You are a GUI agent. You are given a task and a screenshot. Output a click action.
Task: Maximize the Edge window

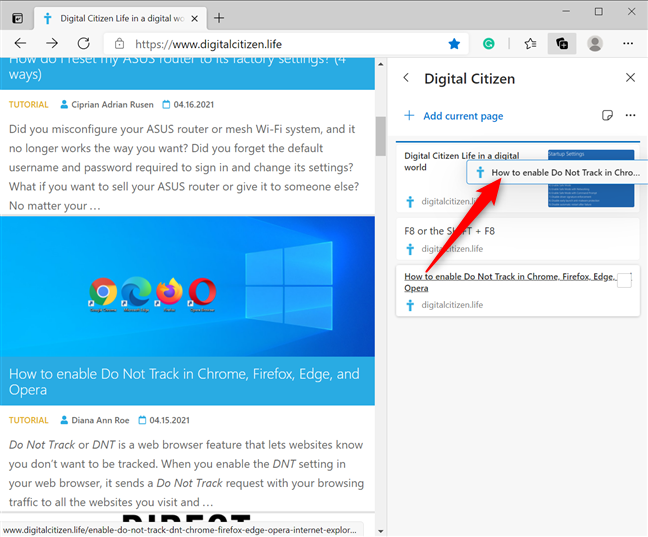click(x=598, y=12)
